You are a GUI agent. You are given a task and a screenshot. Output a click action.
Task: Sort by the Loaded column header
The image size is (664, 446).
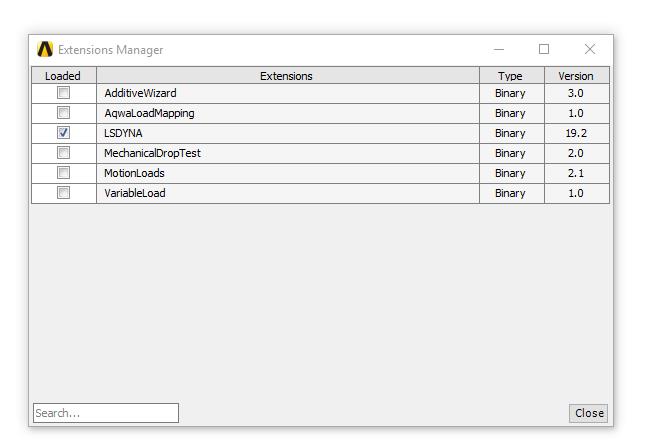pos(64,75)
